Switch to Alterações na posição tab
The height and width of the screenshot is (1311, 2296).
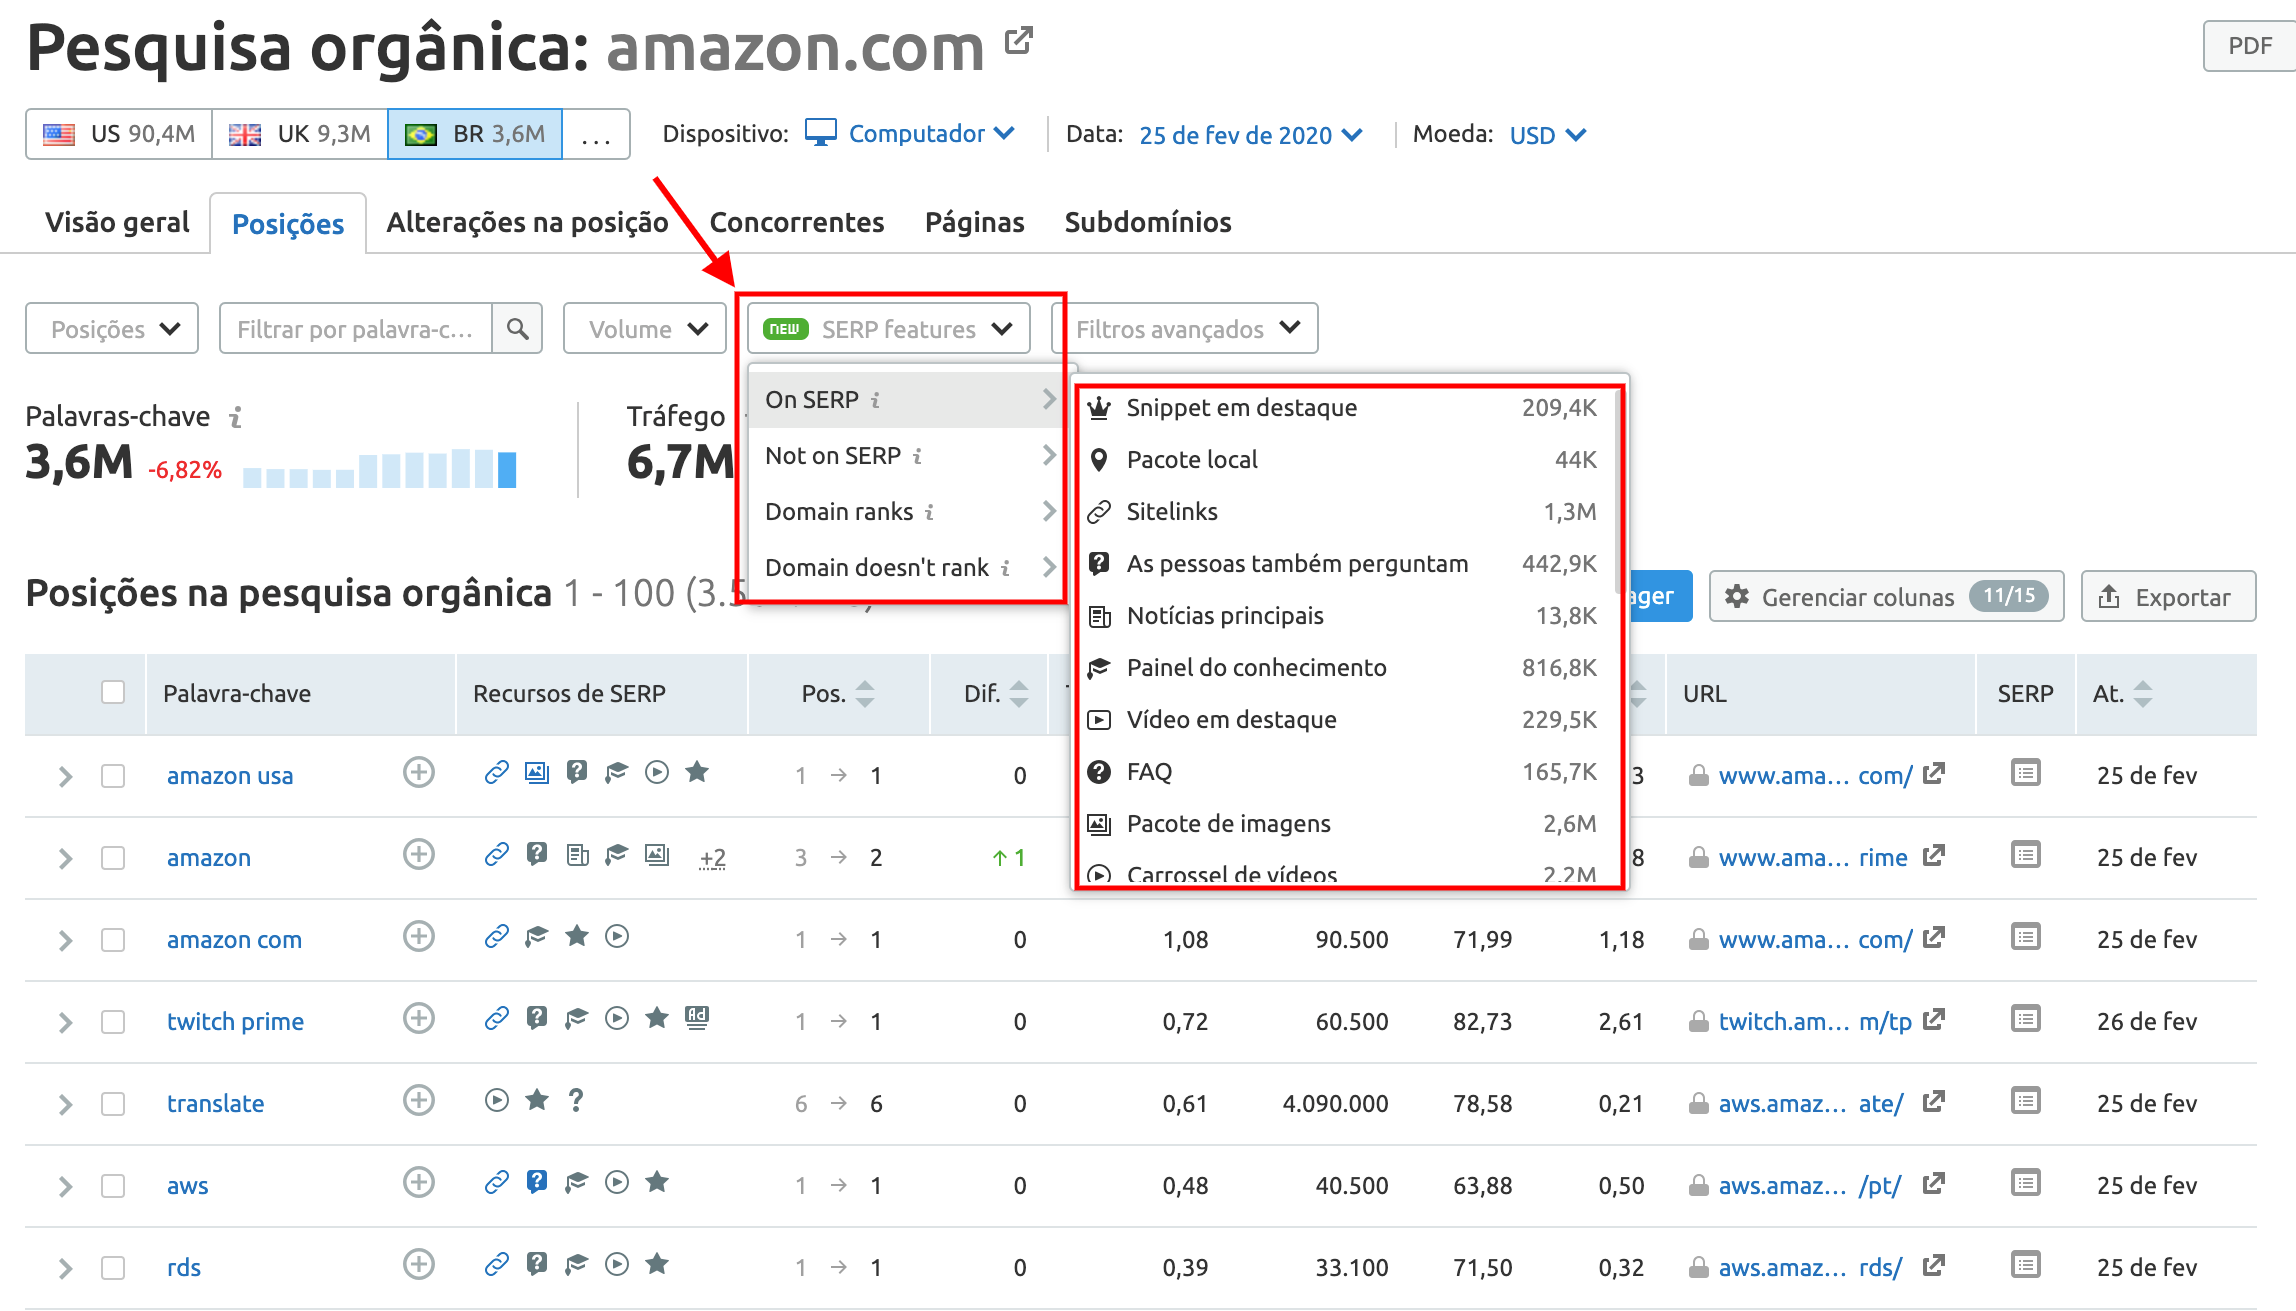527,222
